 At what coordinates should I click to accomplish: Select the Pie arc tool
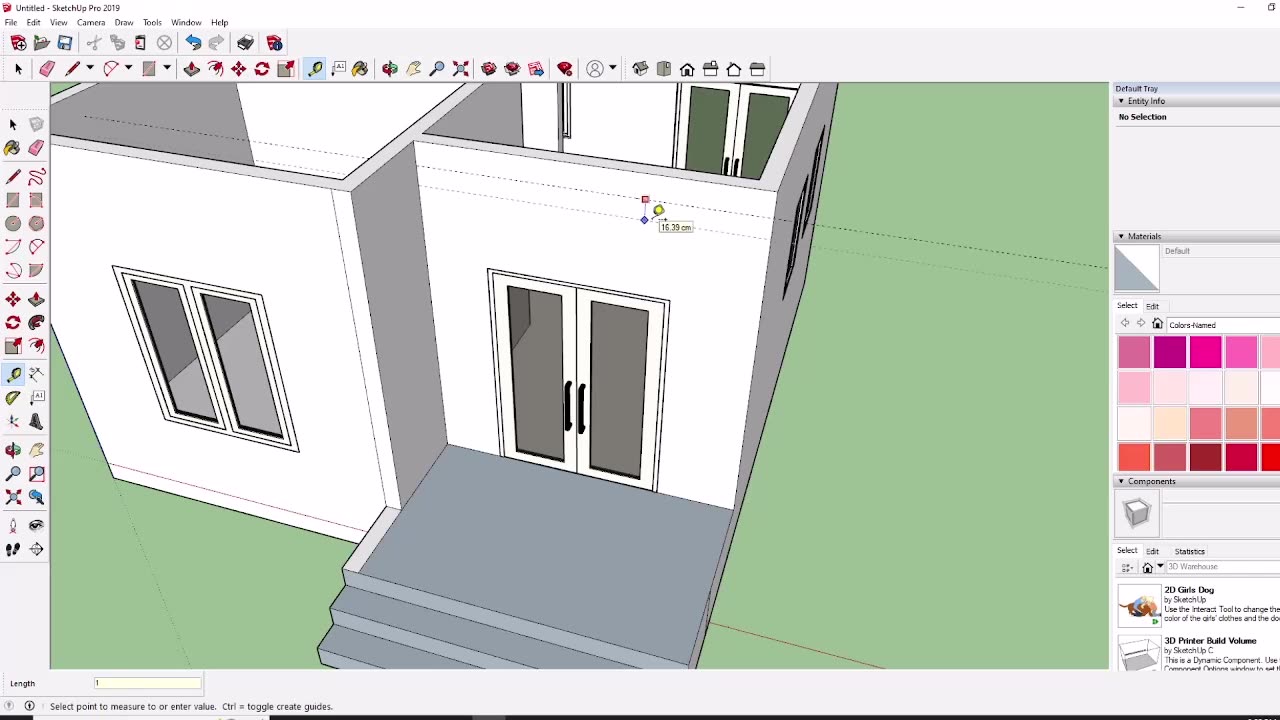coord(36,270)
